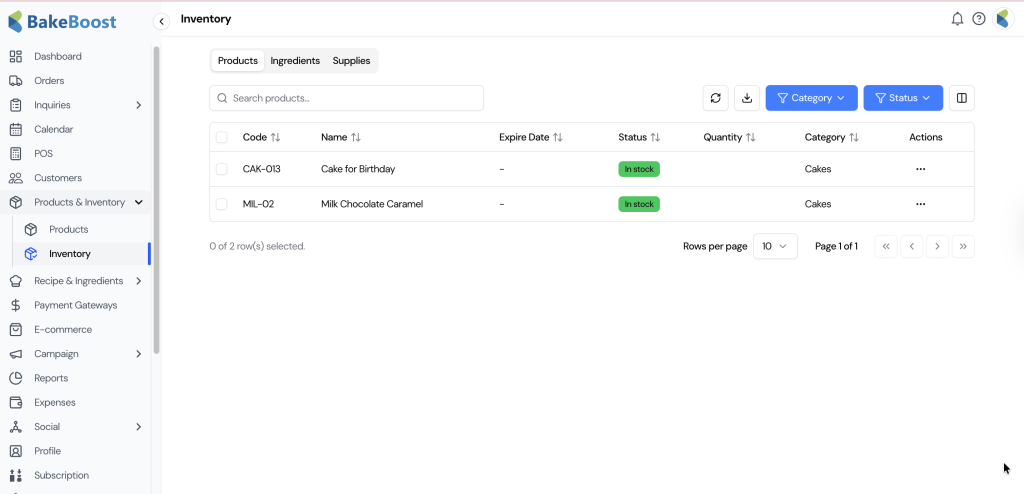Open the column visibility toggle icon
1024x494 pixels.
tap(961, 98)
